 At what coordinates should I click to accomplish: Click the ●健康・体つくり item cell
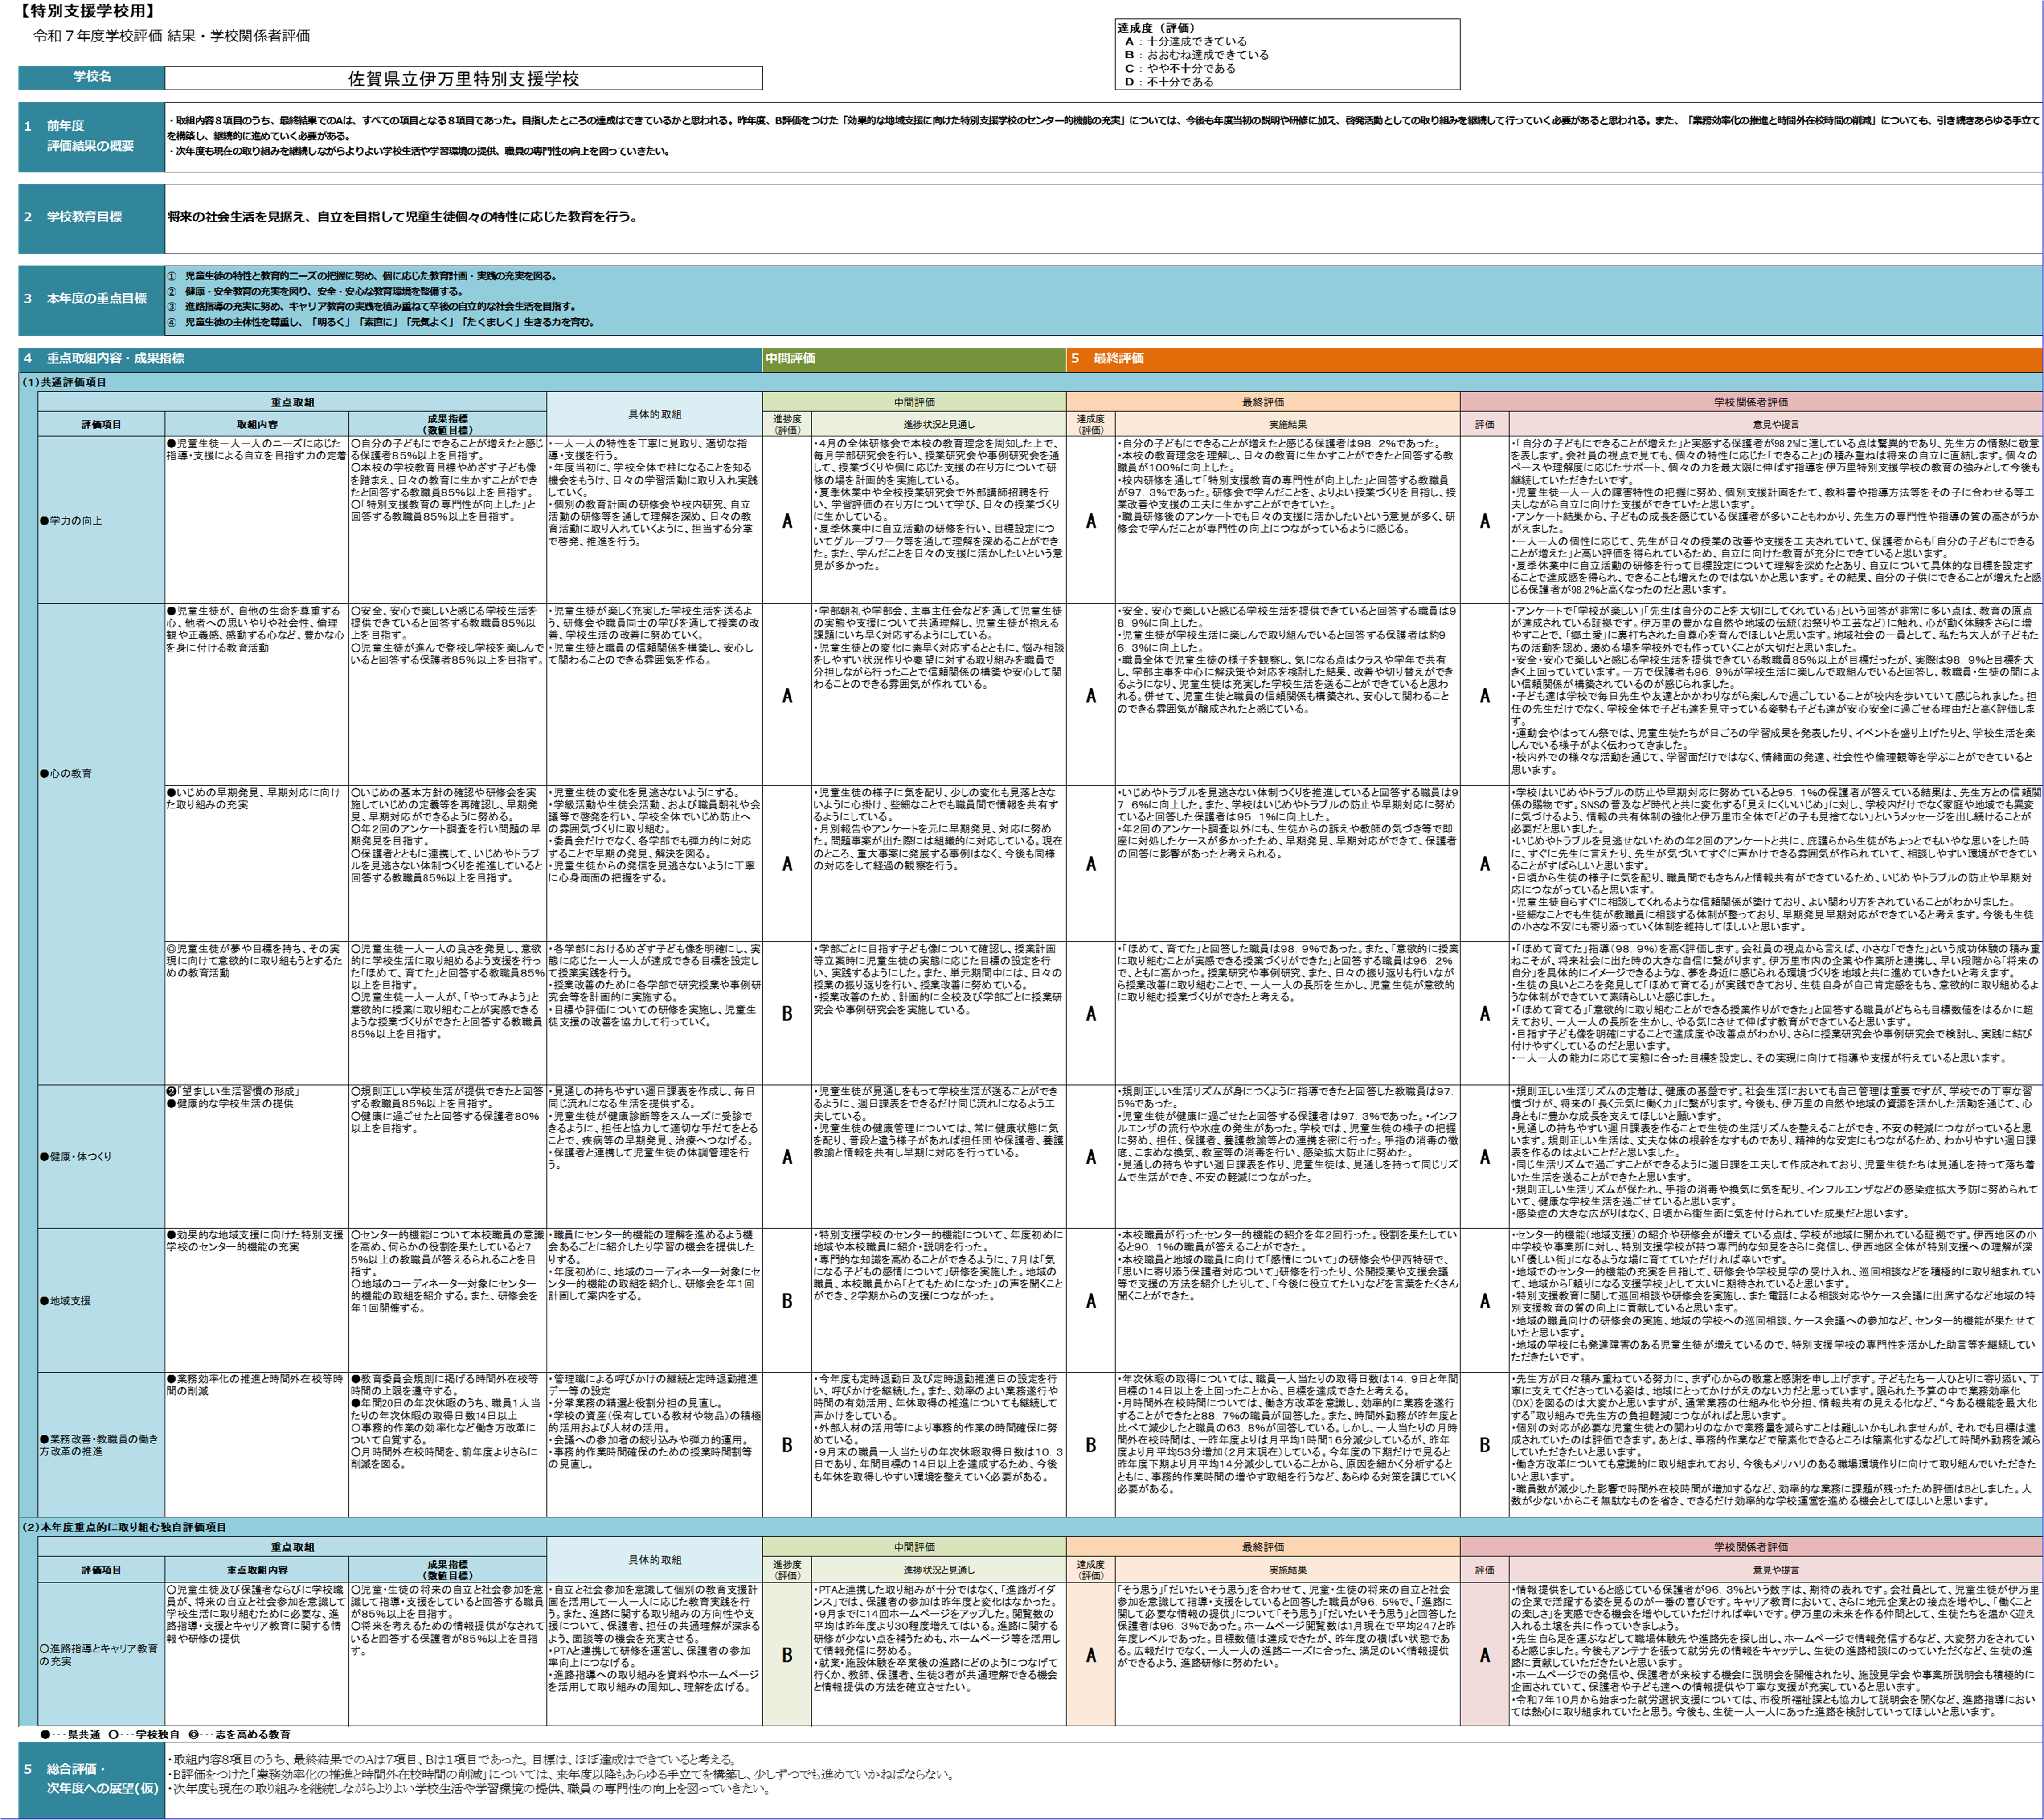pos(101,1156)
